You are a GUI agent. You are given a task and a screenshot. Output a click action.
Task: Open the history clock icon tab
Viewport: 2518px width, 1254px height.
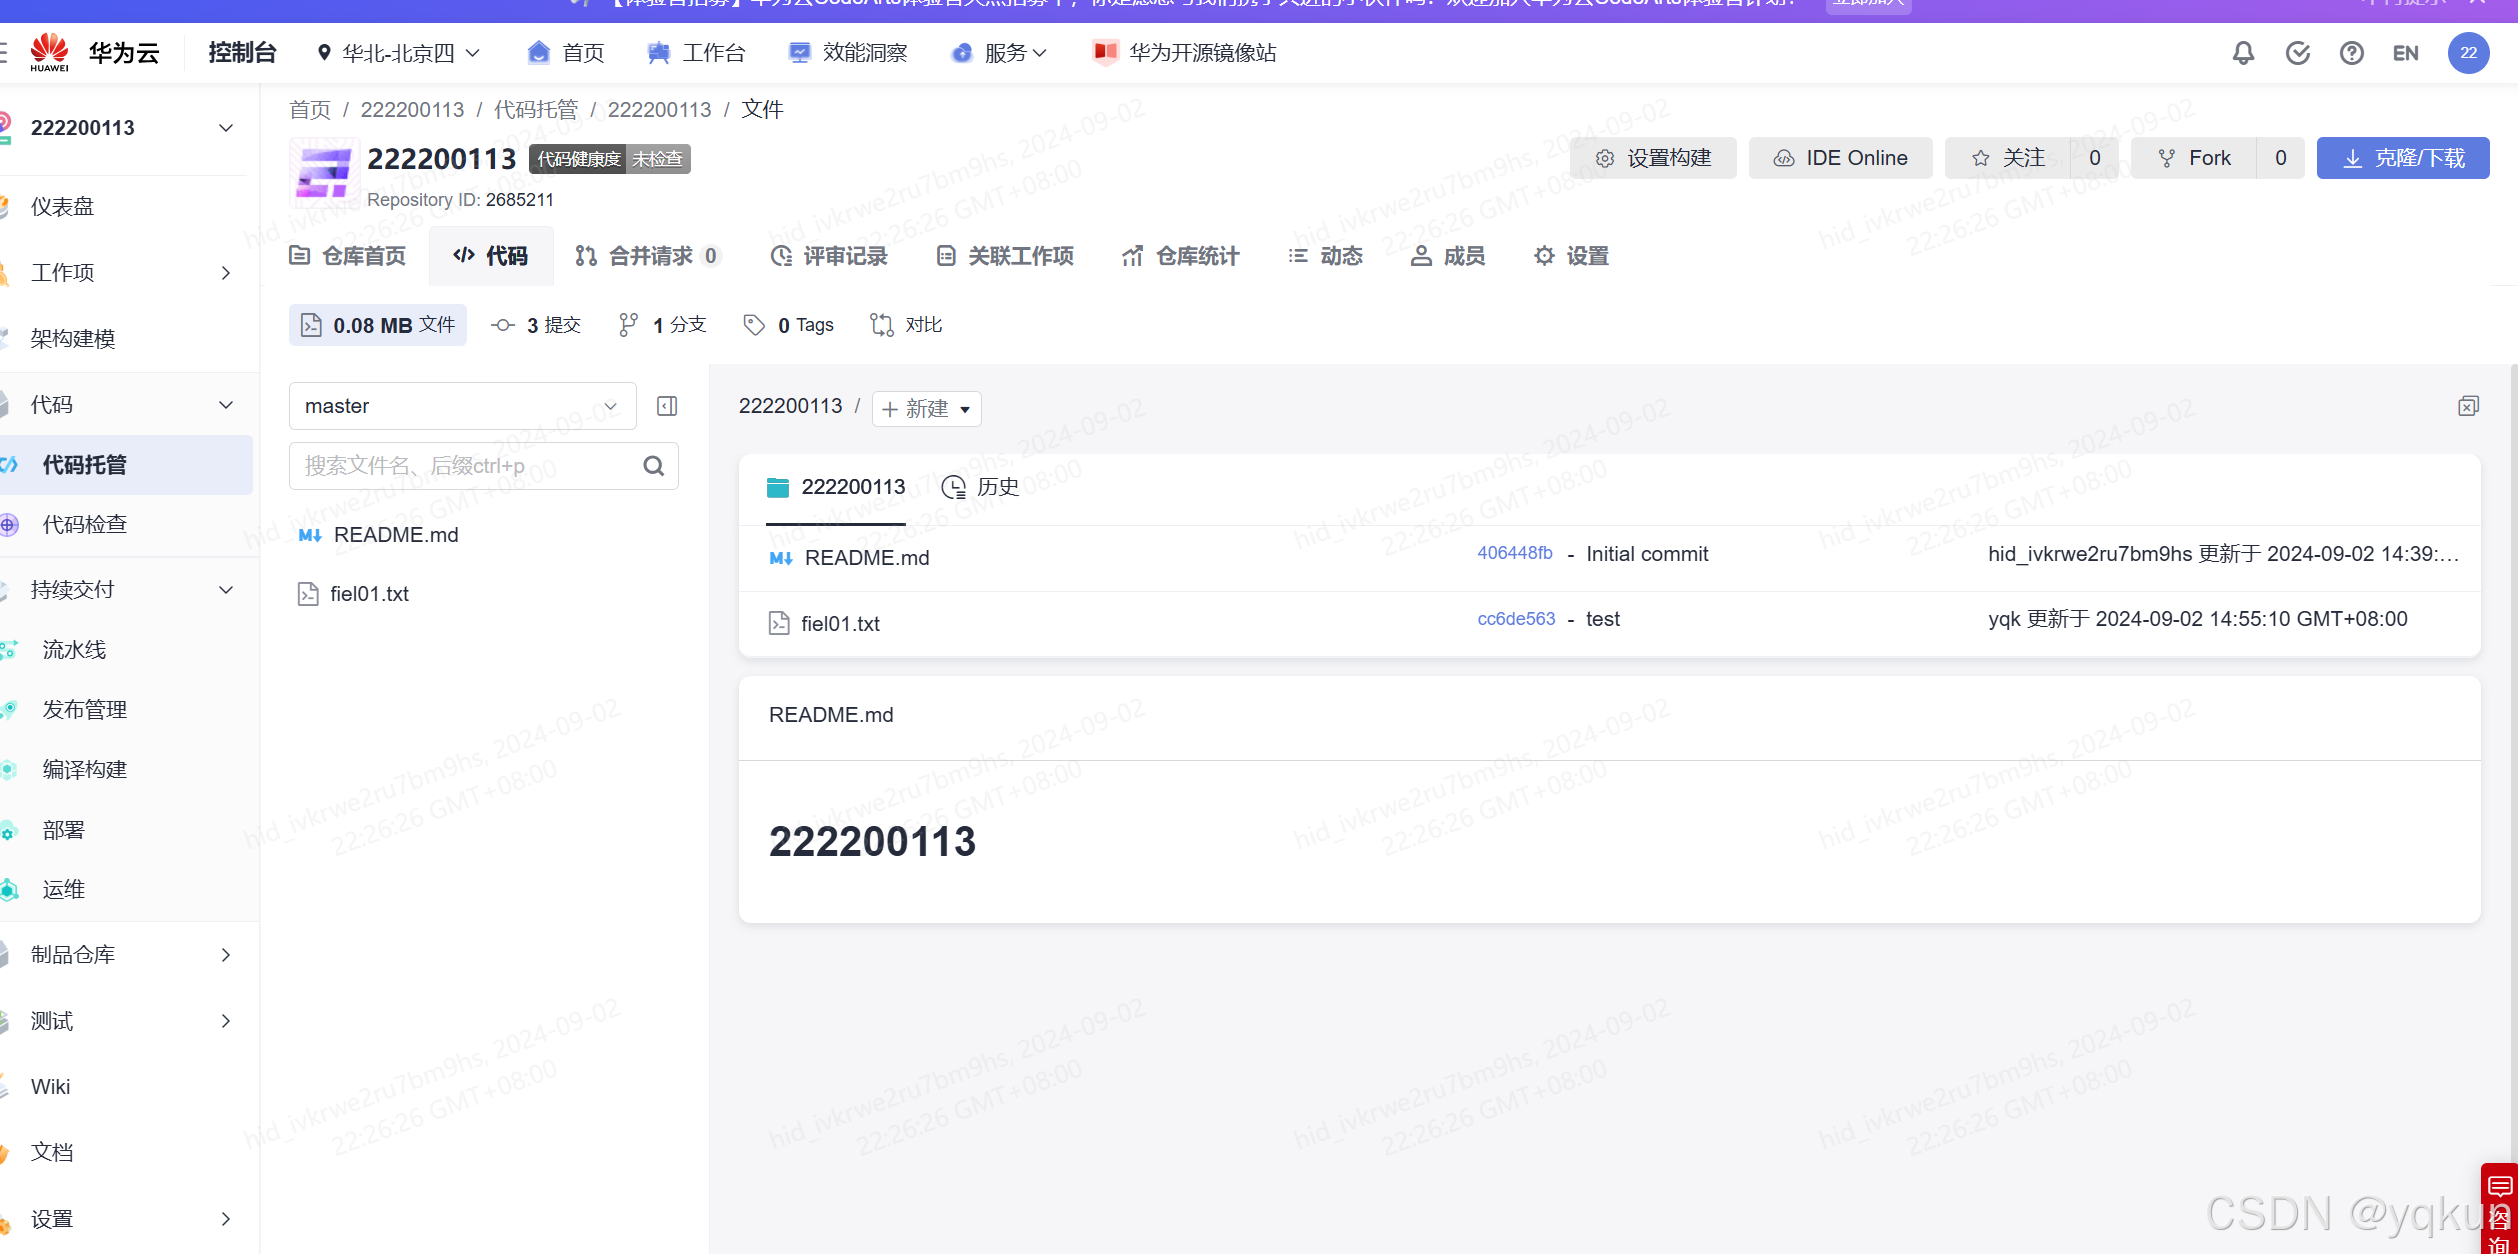pos(980,487)
